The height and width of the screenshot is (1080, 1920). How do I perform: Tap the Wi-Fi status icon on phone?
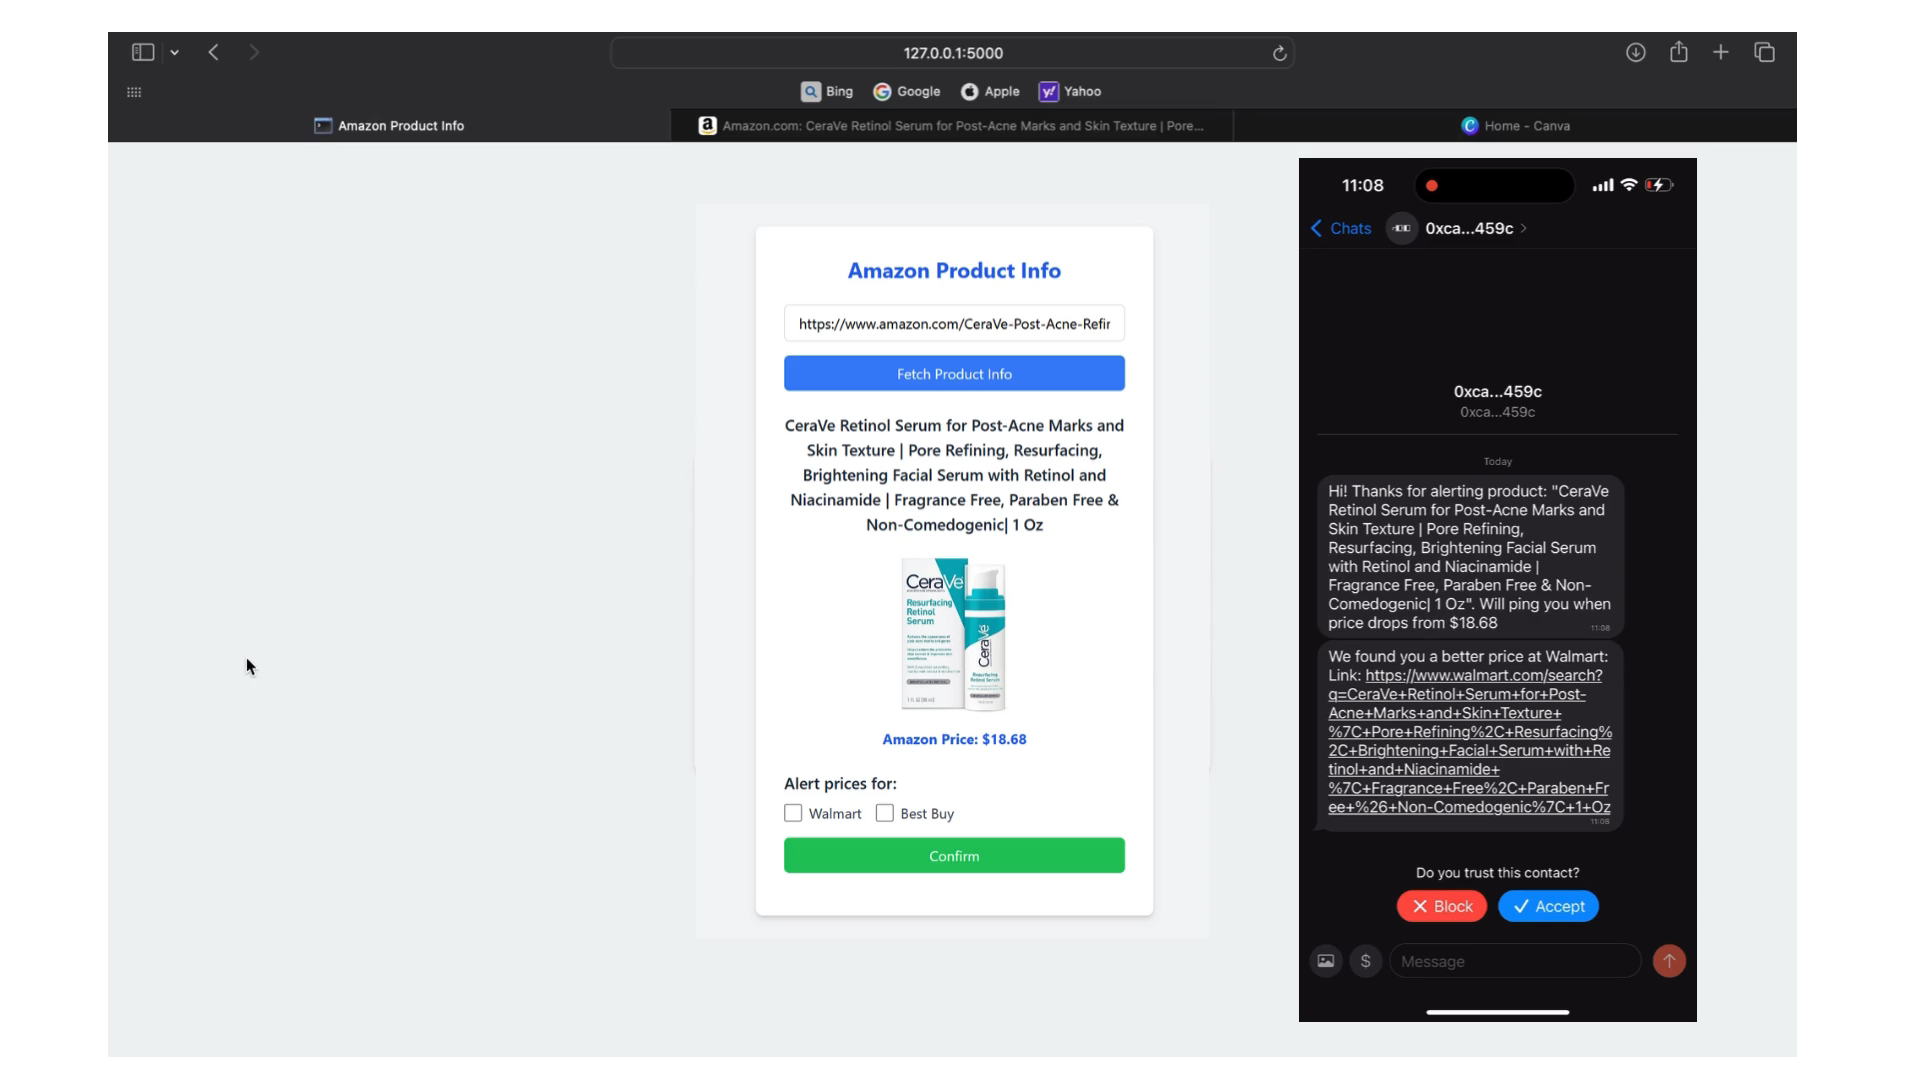coord(1629,185)
